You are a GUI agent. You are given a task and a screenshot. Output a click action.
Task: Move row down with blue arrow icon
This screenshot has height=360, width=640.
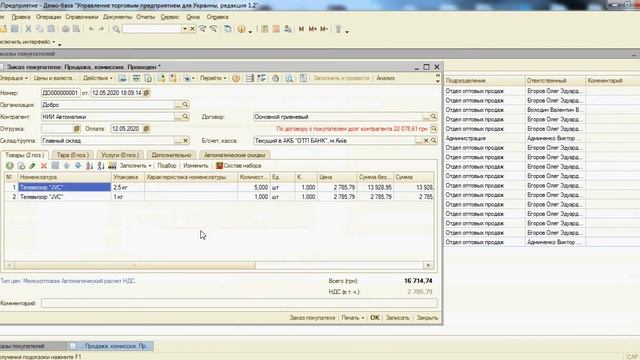(x=78, y=166)
